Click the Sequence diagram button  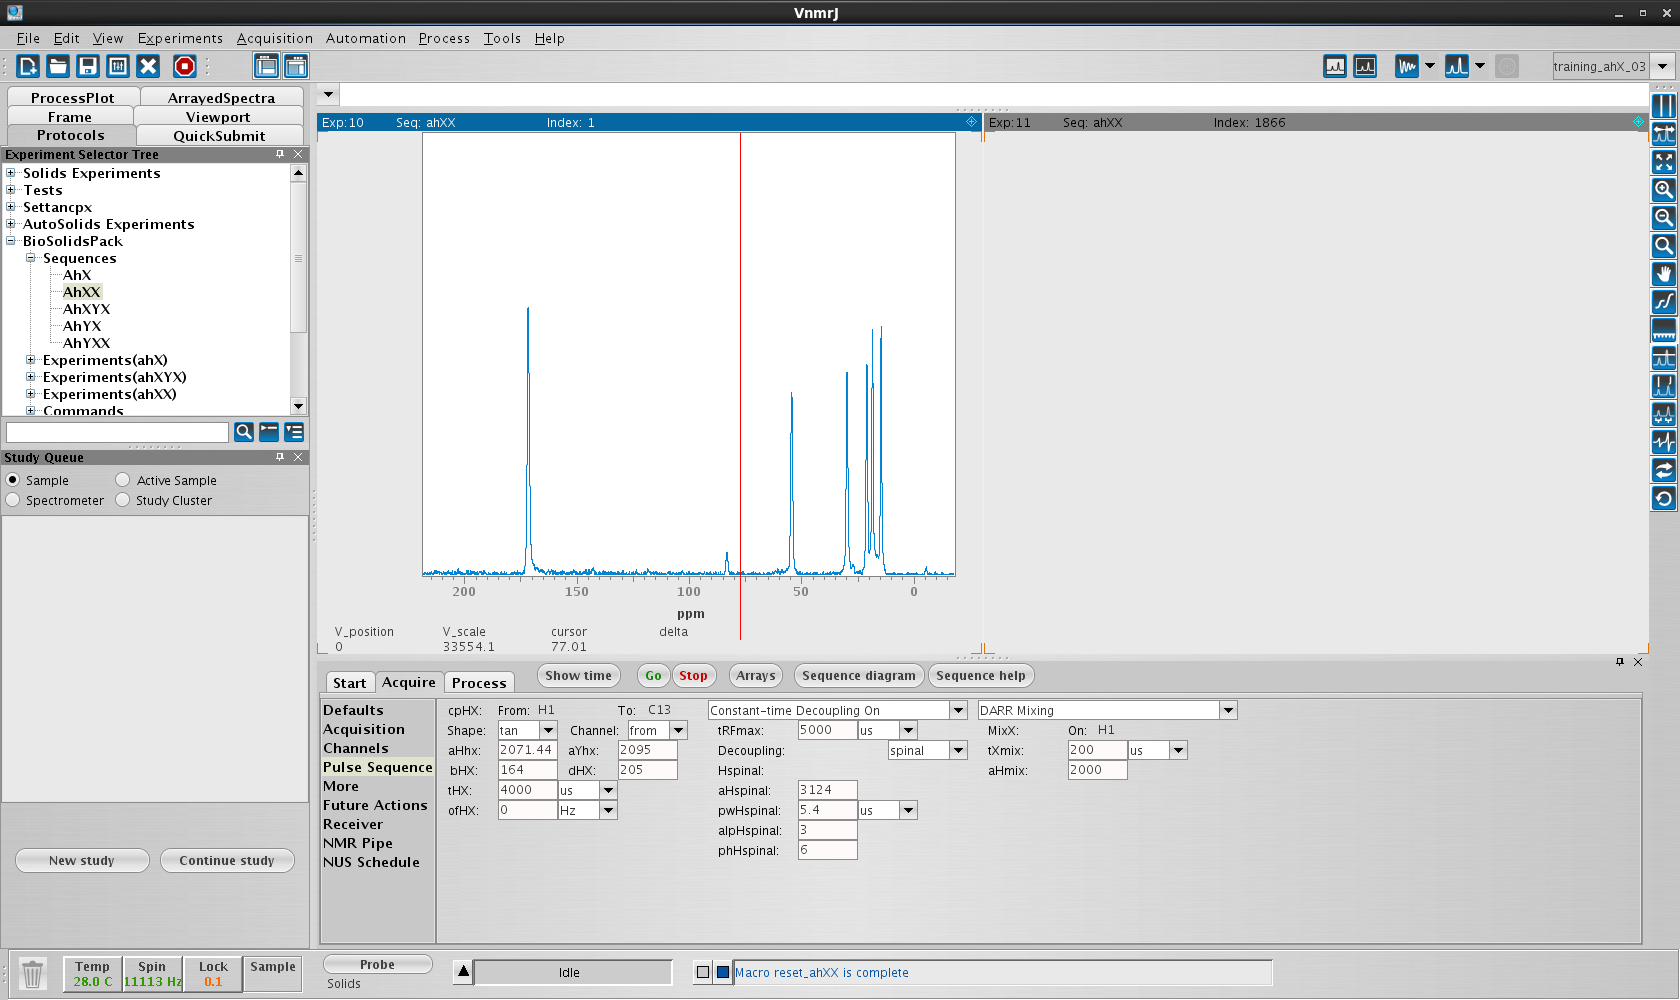click(x=858, y=676)
